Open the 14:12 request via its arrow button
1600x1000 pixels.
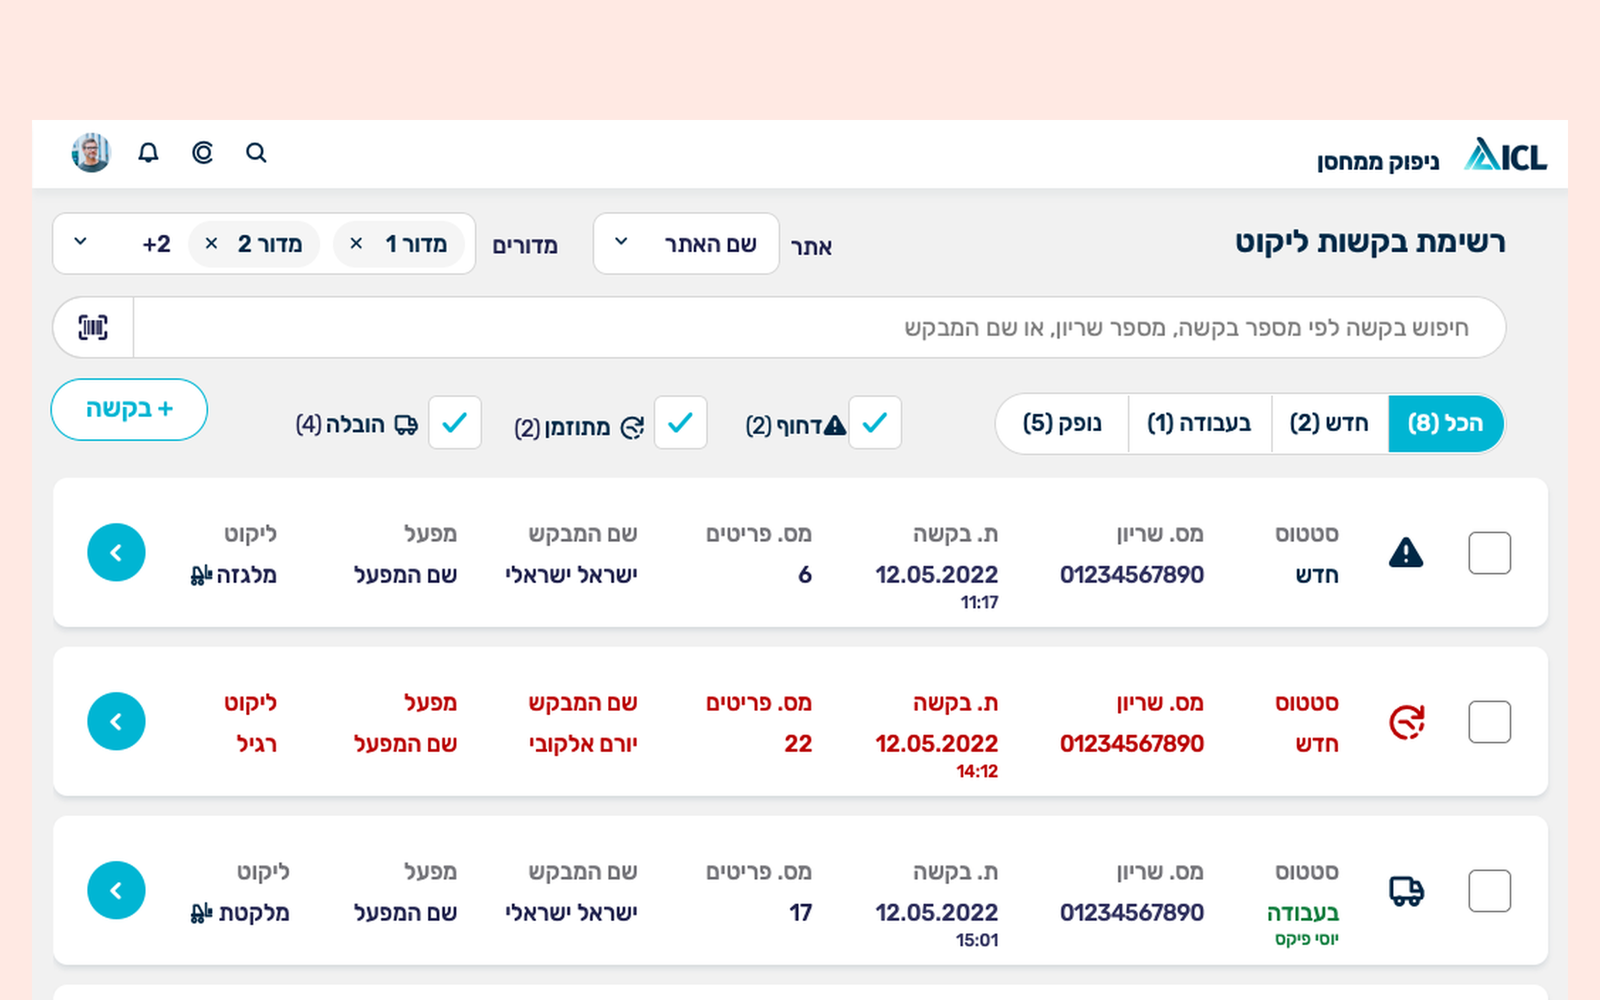click(x=116, y=722)
